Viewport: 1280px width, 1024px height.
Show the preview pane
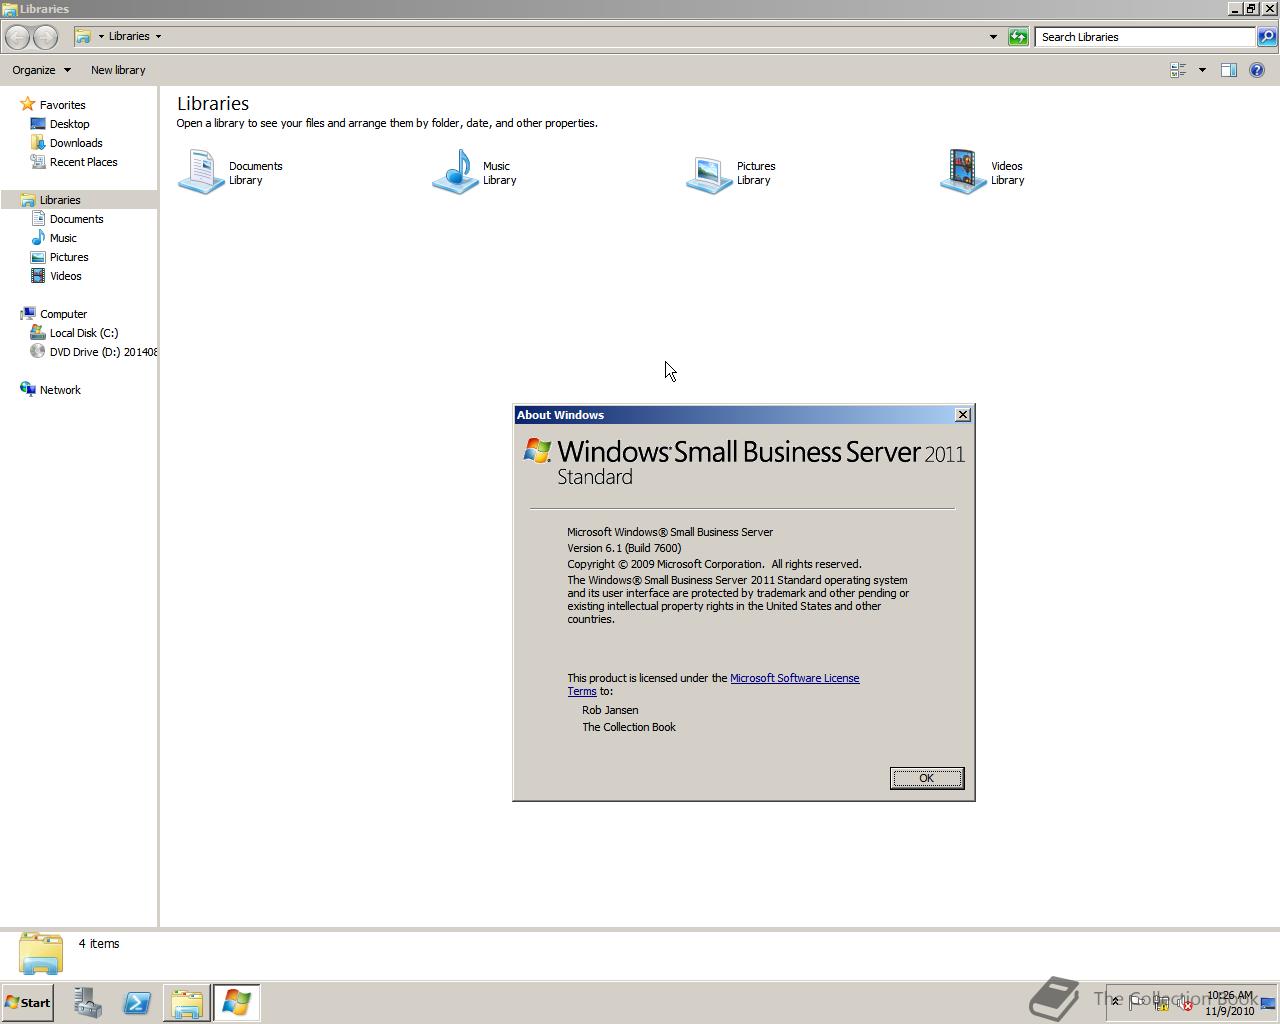click(1229, 70)
